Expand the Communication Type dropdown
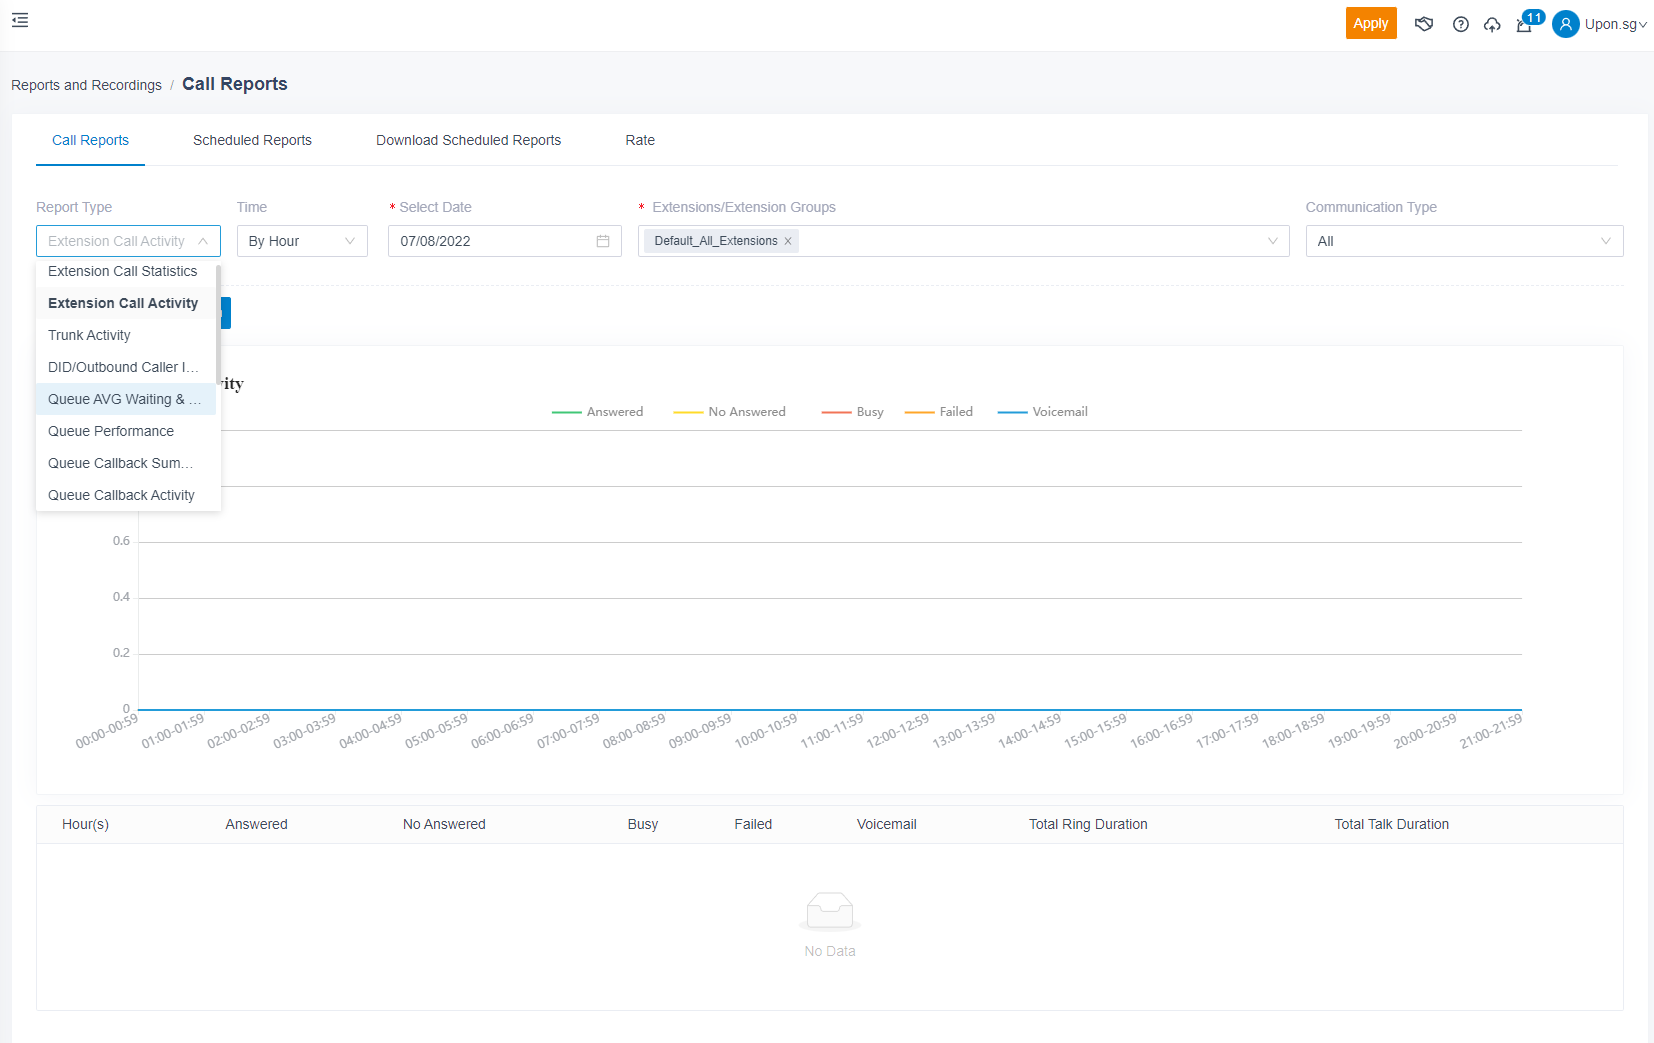The image size is (1654, 1043). (1463, 241)
